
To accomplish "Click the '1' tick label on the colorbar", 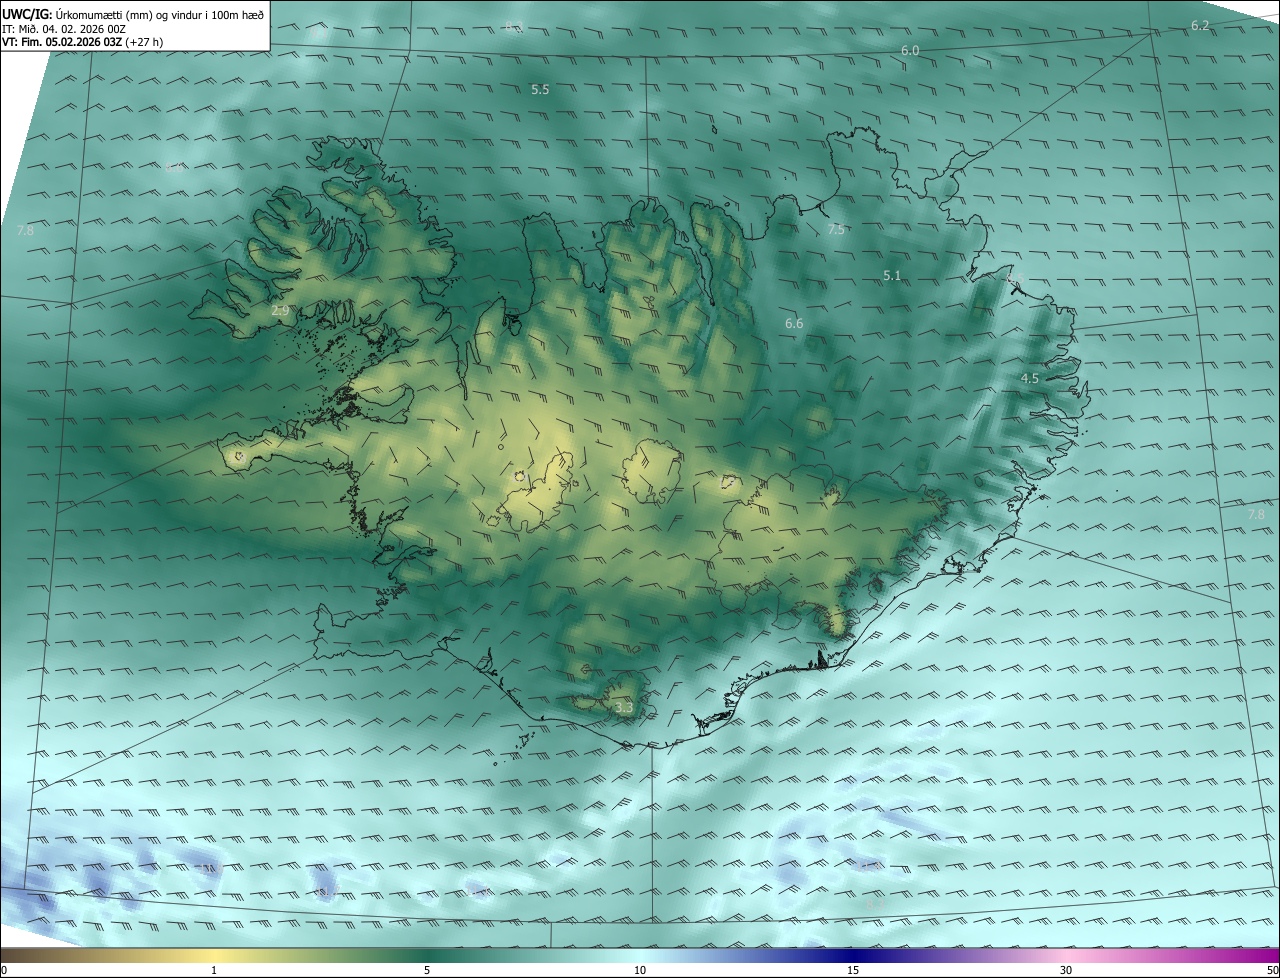I will tap(214, 970).
